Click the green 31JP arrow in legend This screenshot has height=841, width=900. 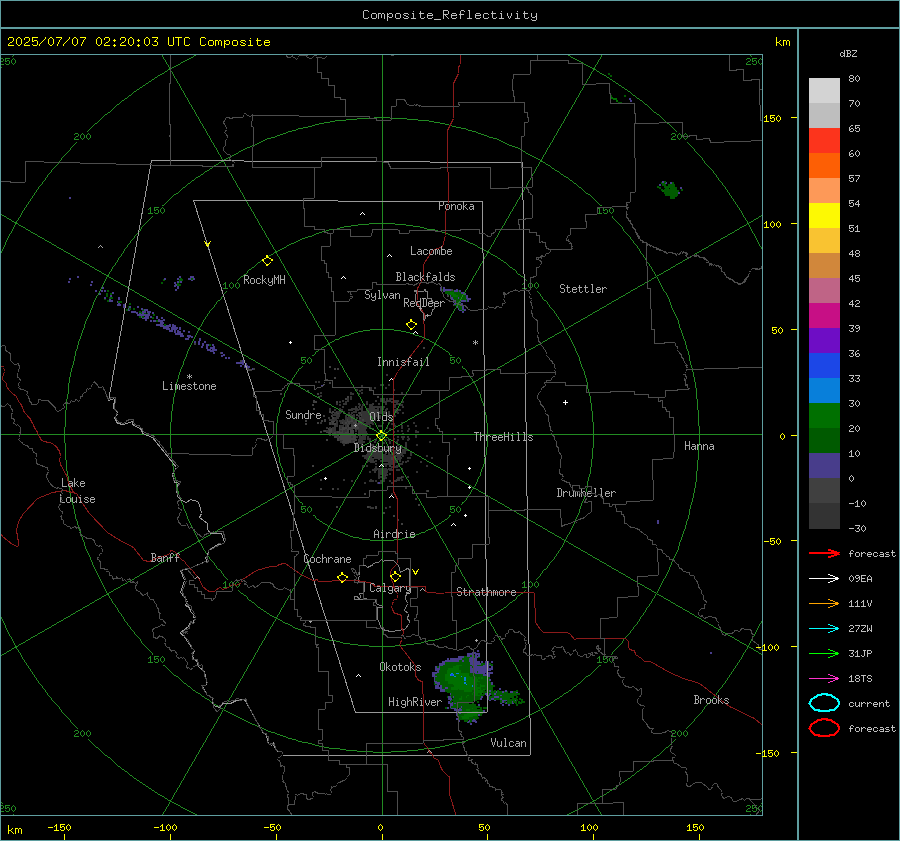824,653
